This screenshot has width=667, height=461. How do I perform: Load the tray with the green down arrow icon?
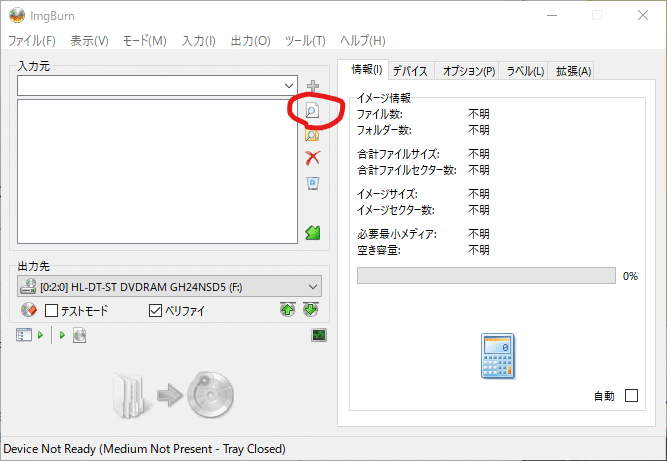311,310
